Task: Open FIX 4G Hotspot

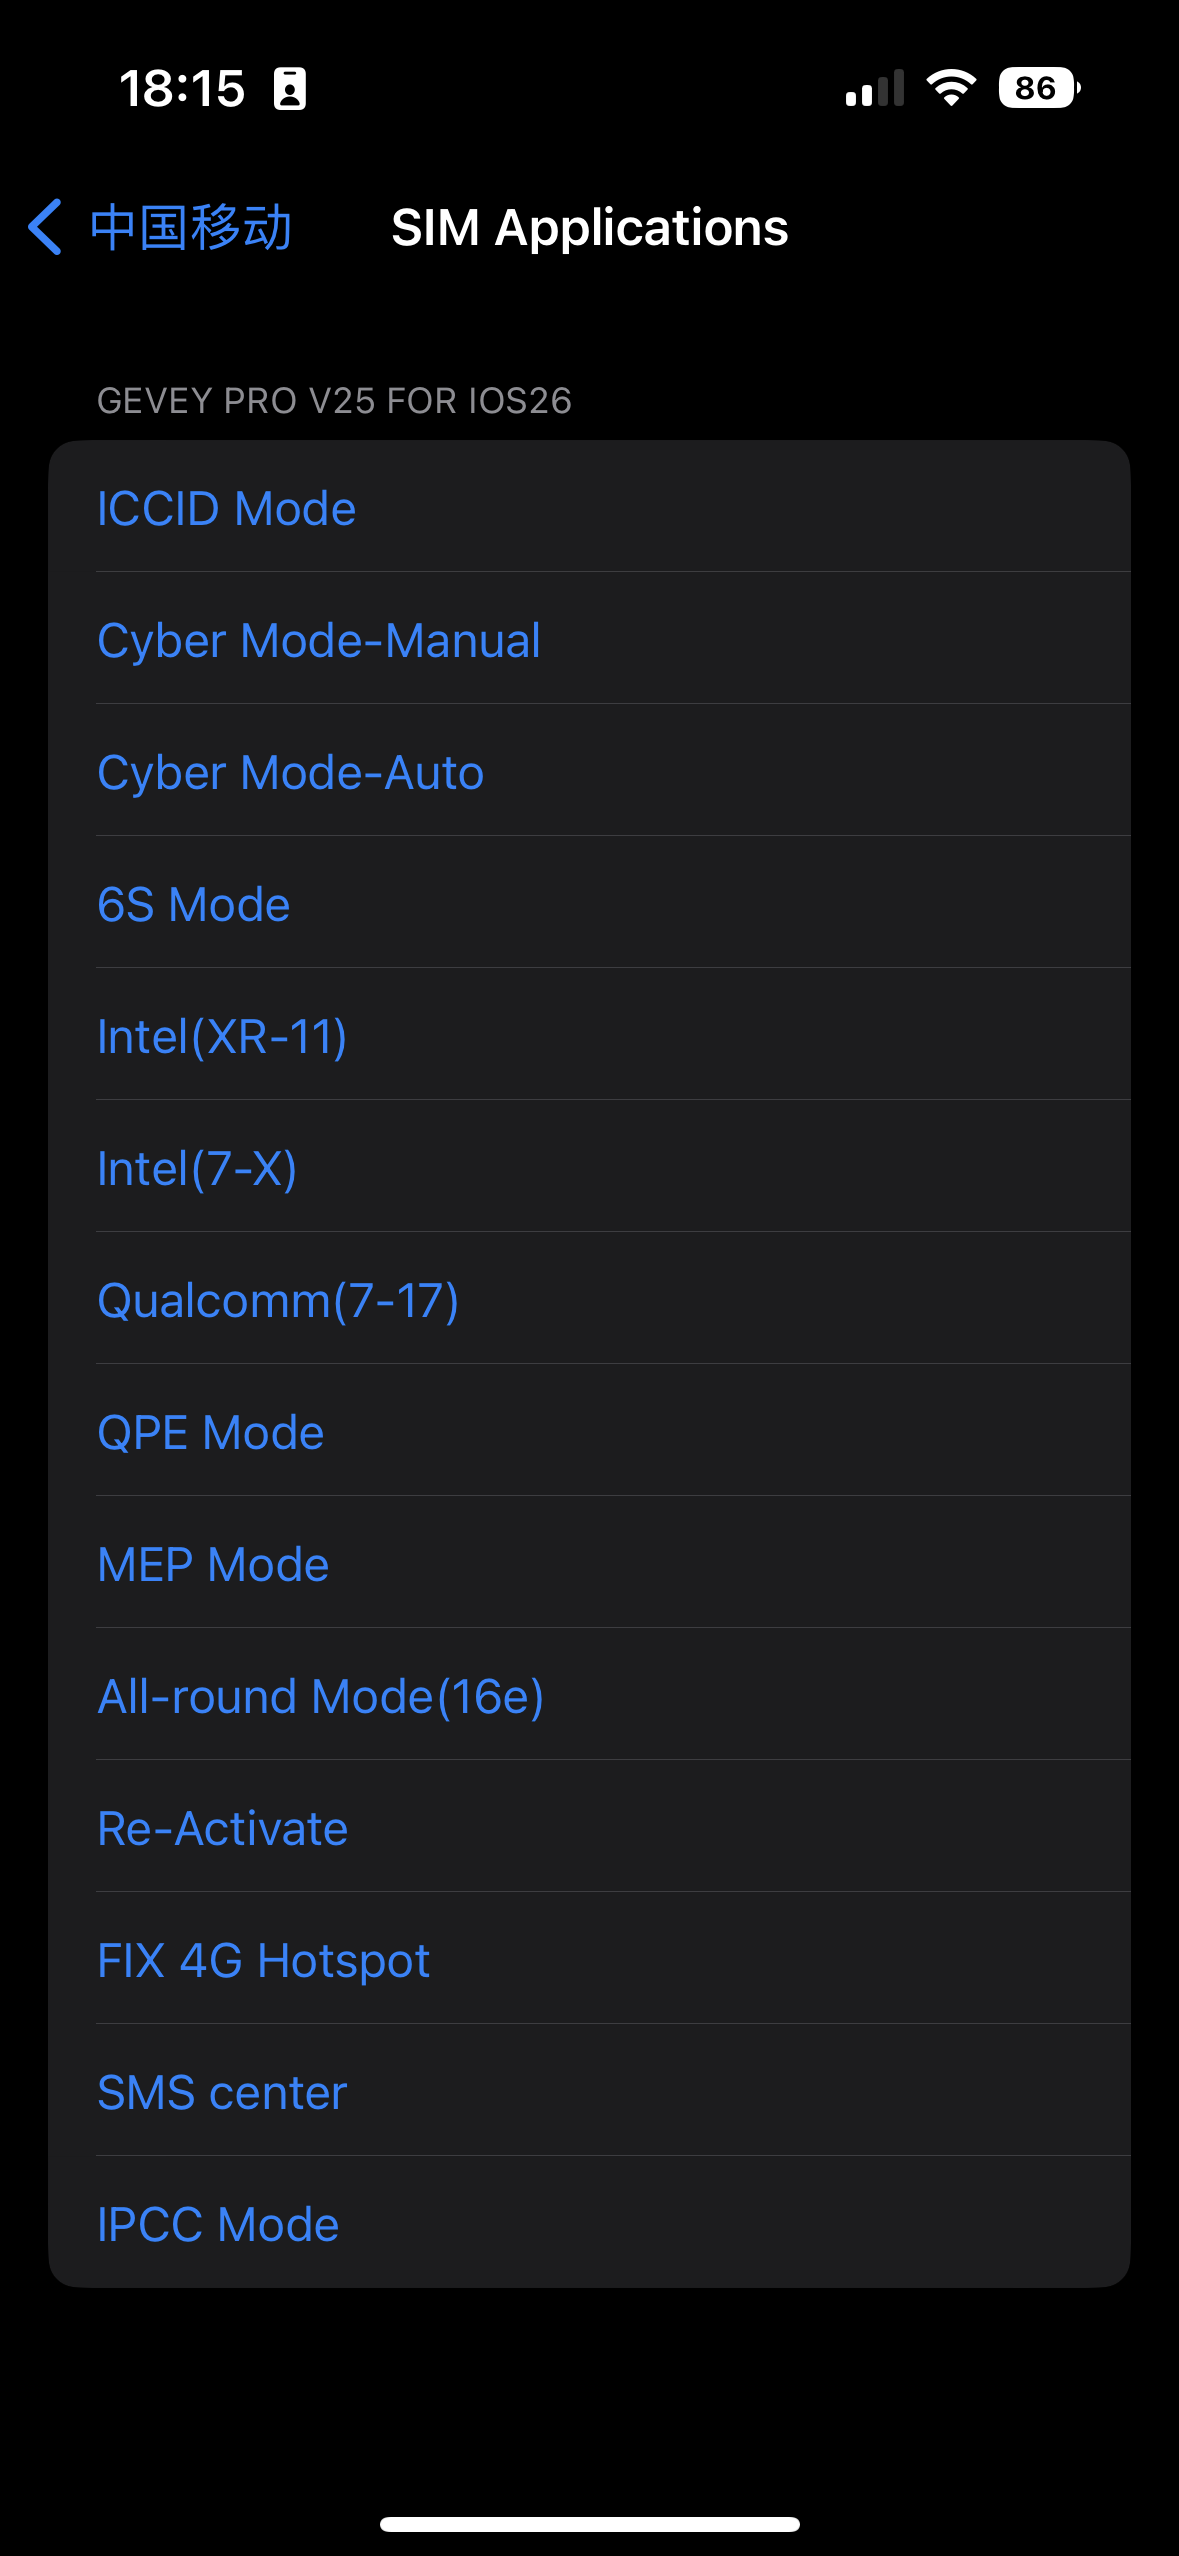Action: coord(264,1960)
